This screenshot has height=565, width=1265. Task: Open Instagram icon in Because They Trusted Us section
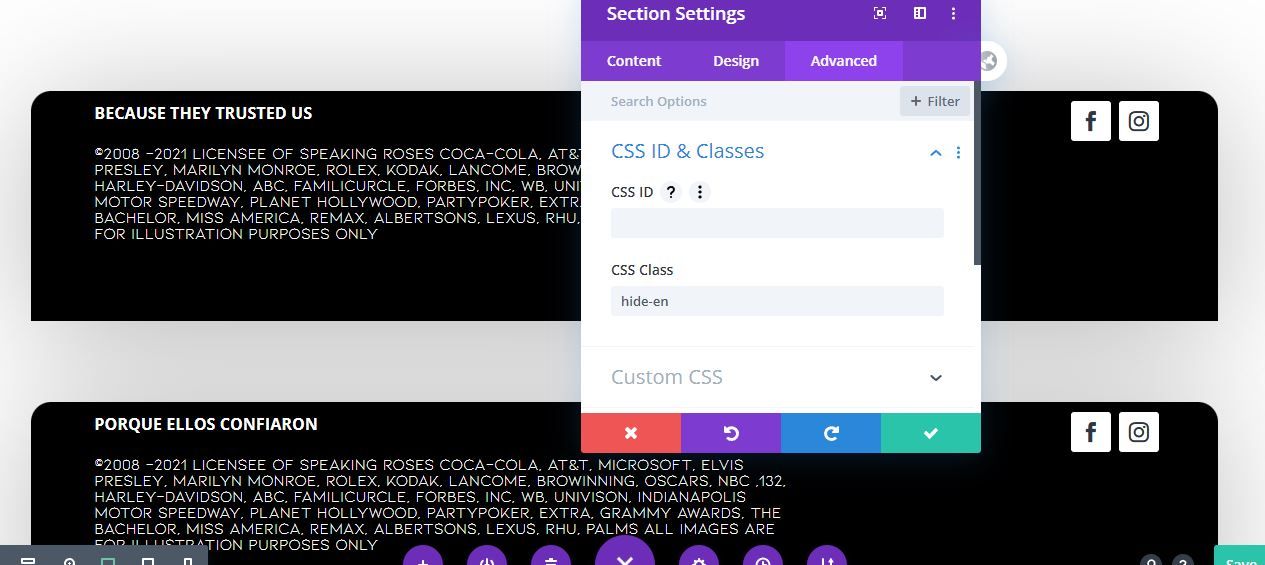pos(1139,121)
